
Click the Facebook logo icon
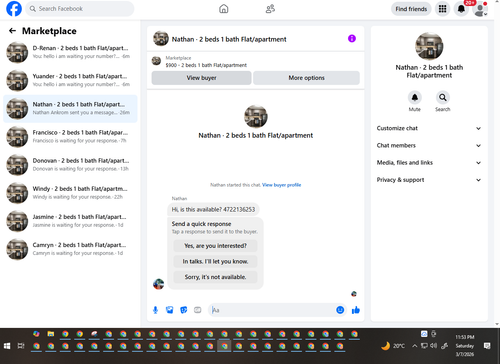(14, 9)
